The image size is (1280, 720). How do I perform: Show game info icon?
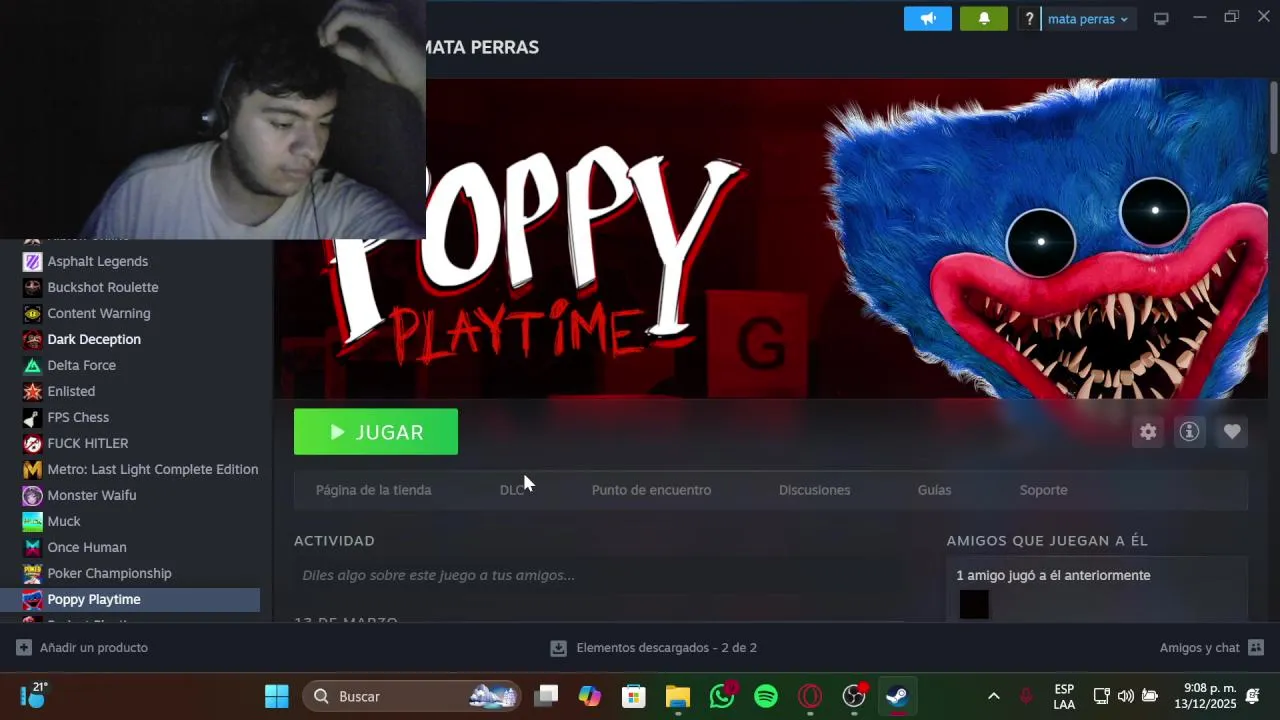[1189, 432]
